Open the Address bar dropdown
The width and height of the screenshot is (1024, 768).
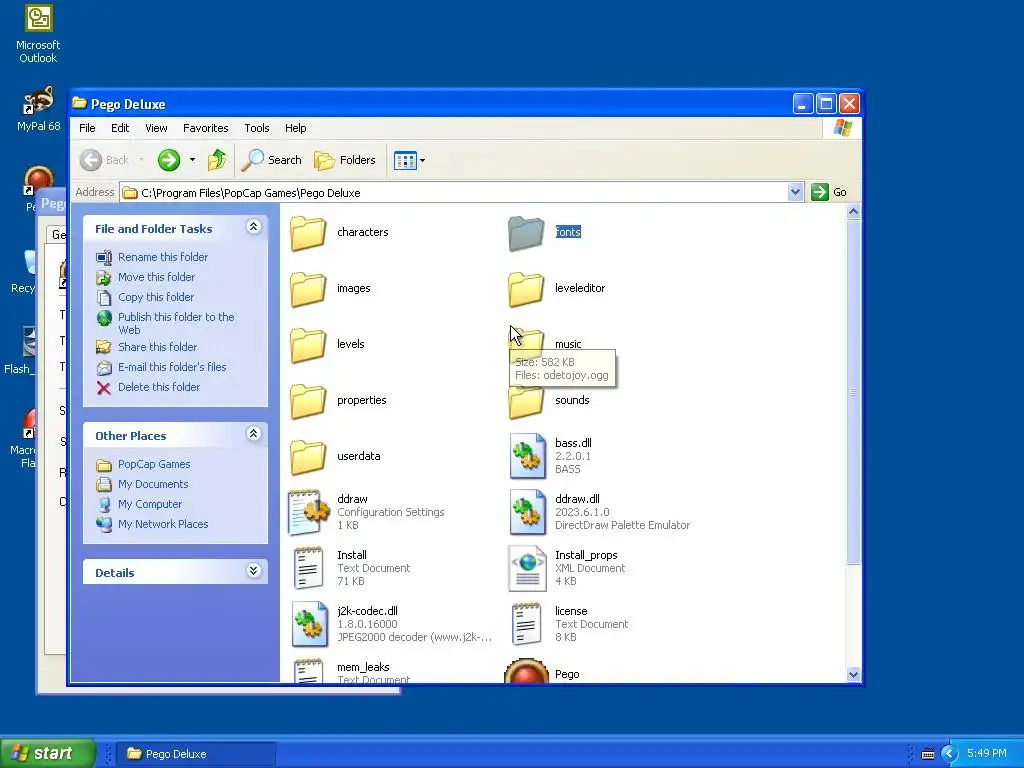[x=795, y=192]
